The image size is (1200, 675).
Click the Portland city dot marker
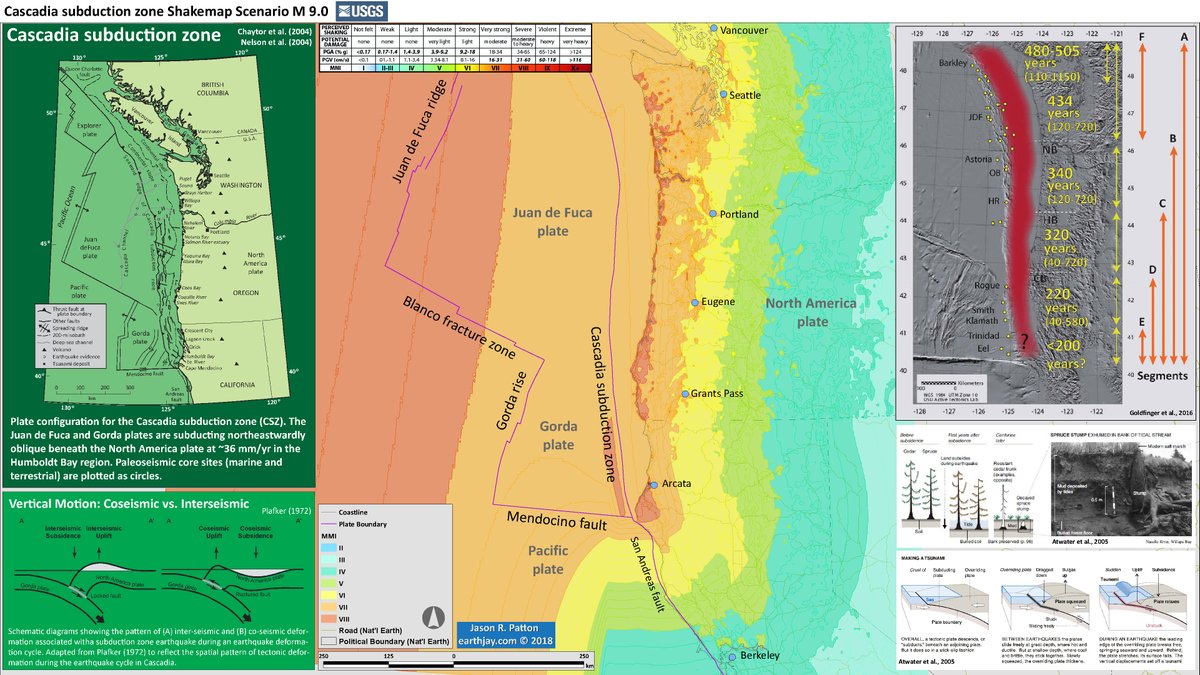(x=712, y=214)
